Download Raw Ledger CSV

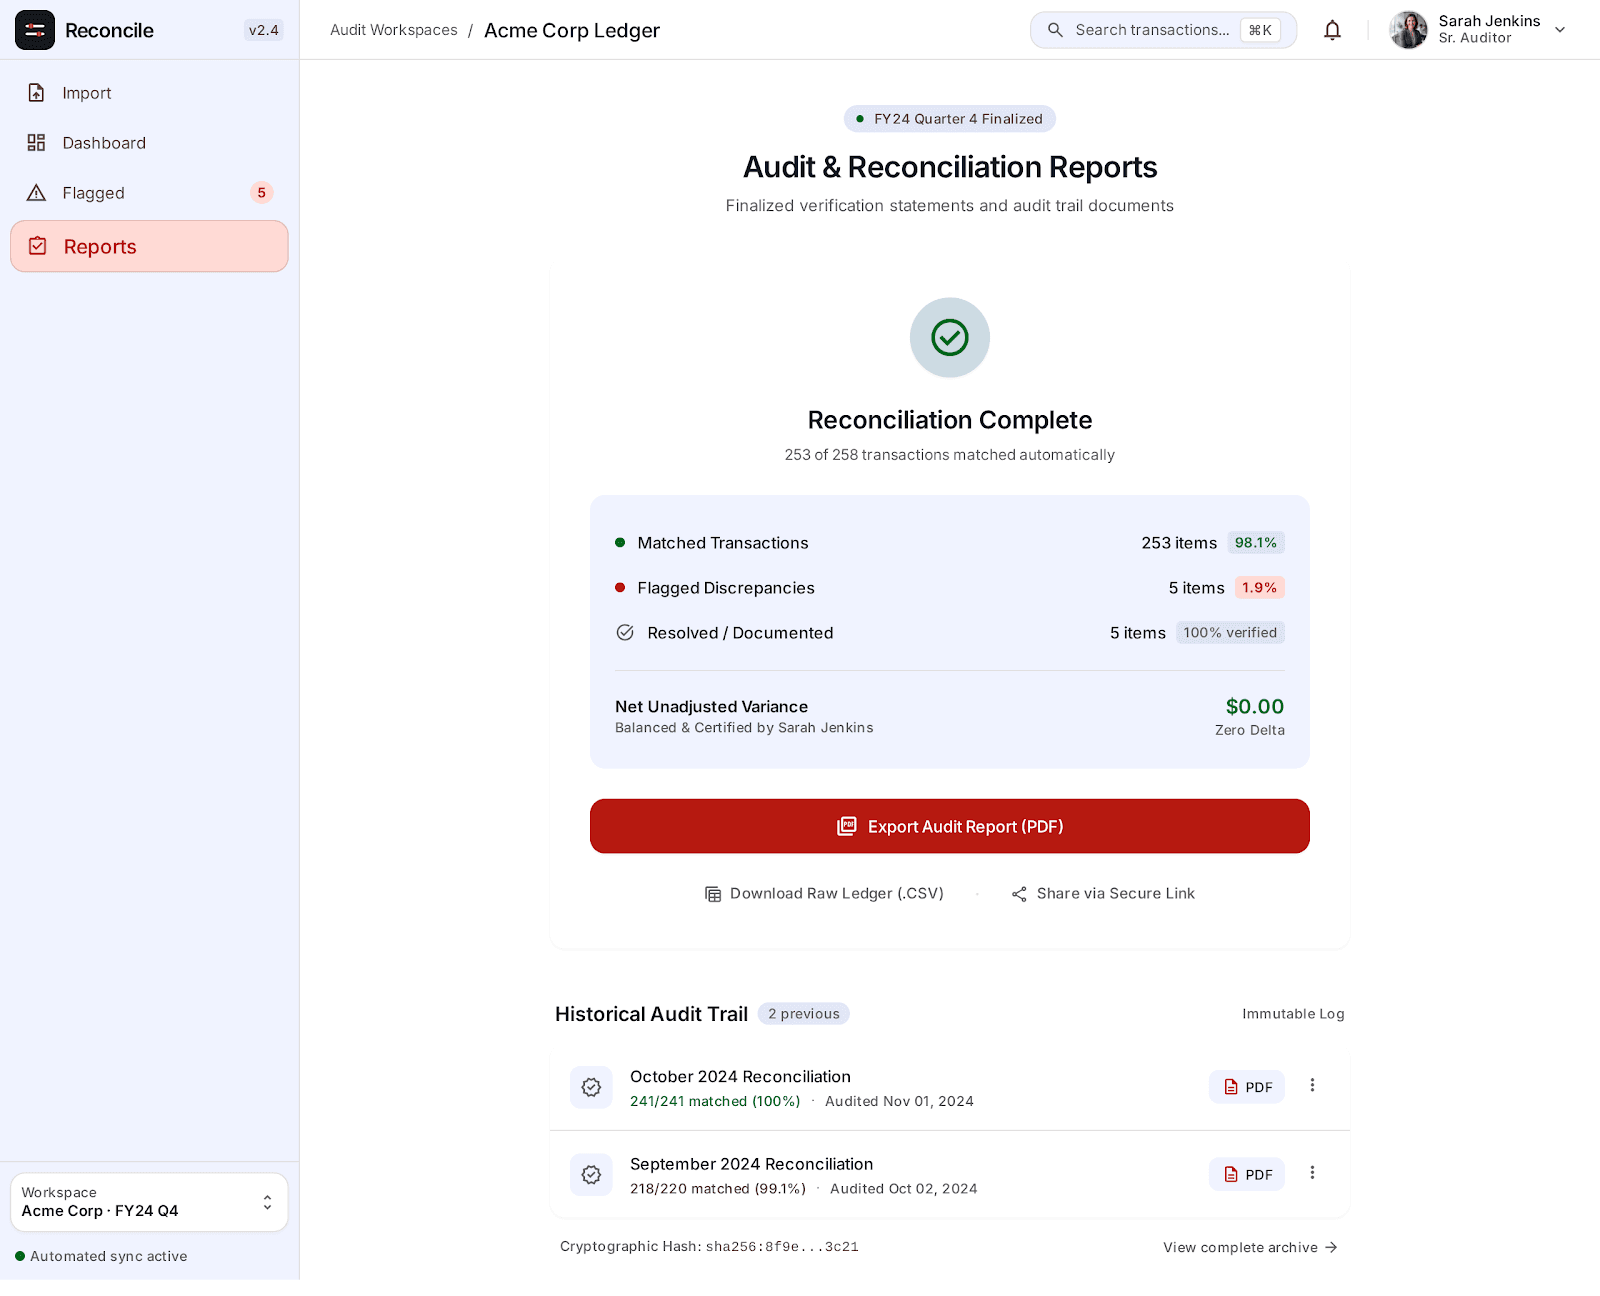(824, 894)
